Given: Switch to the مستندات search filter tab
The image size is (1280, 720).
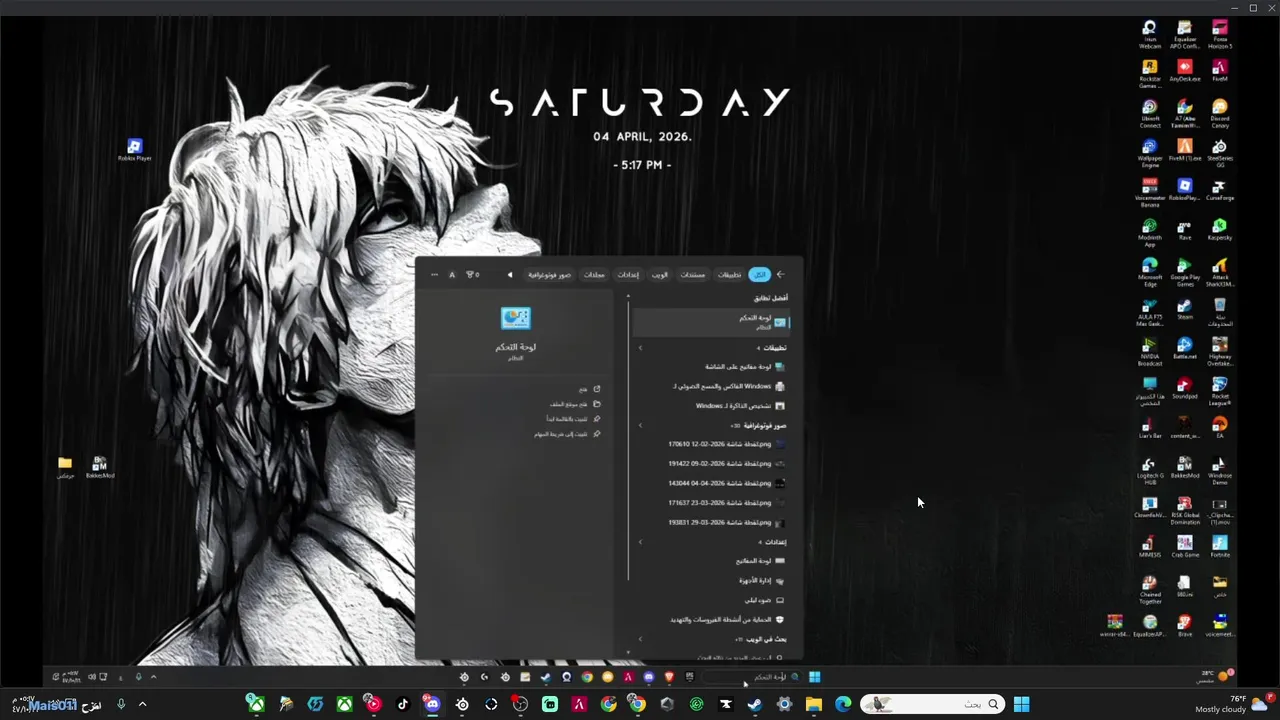Looking at the screenshot, I should [x=693, y=274].
